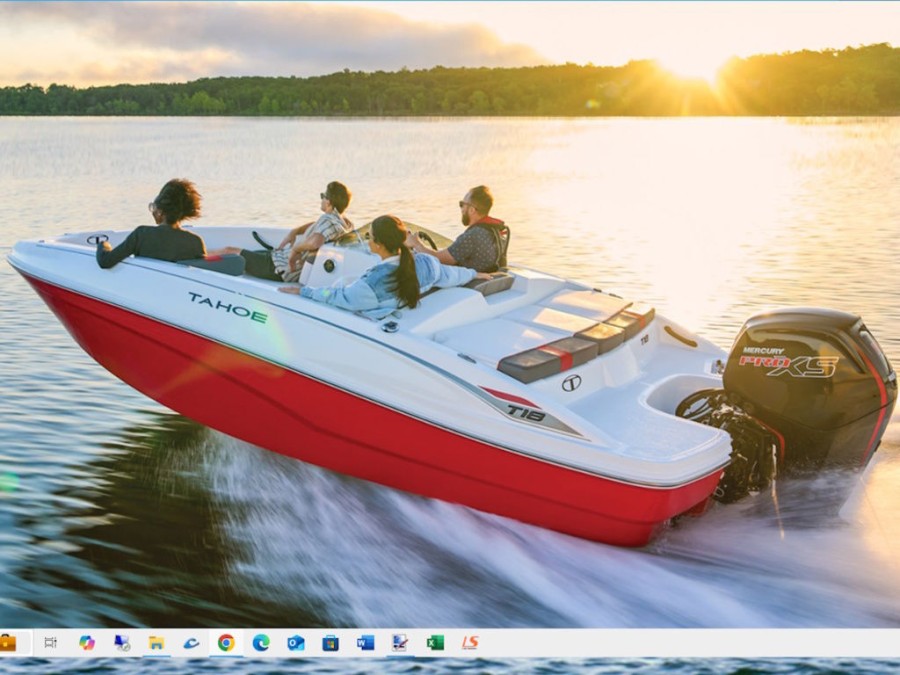The height and width of the screenshot is (675, 900).
Task: Click the TAHOE lettering on the boat hull
Action: point(228,308)
